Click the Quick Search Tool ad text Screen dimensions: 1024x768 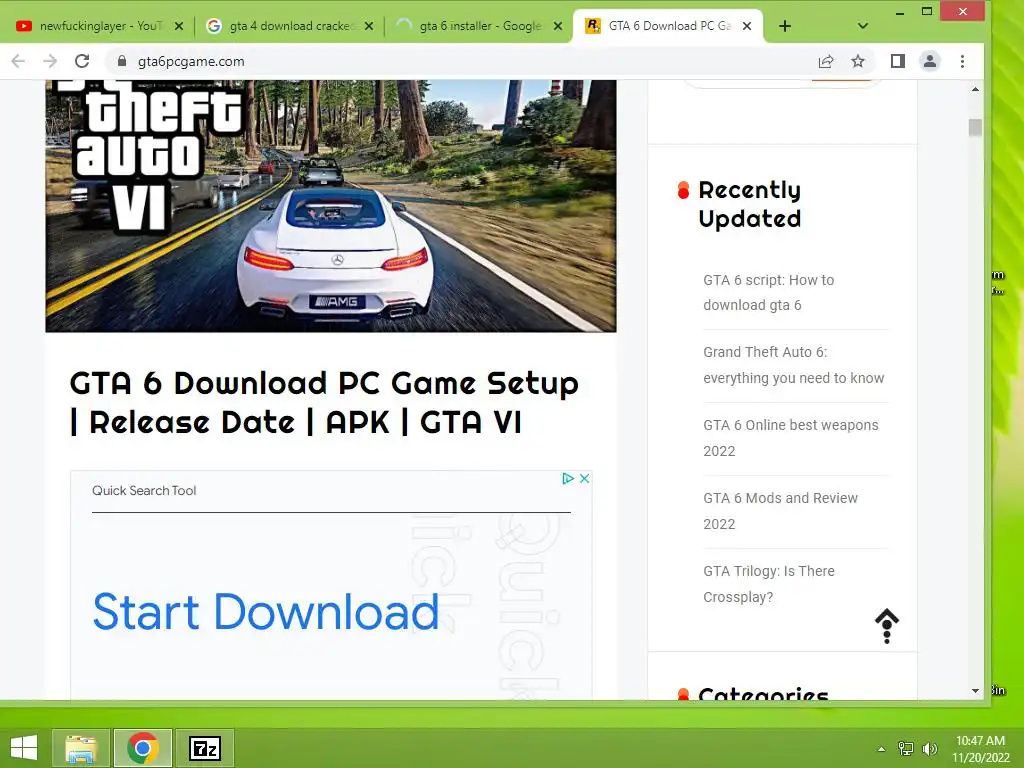[144, 490]
